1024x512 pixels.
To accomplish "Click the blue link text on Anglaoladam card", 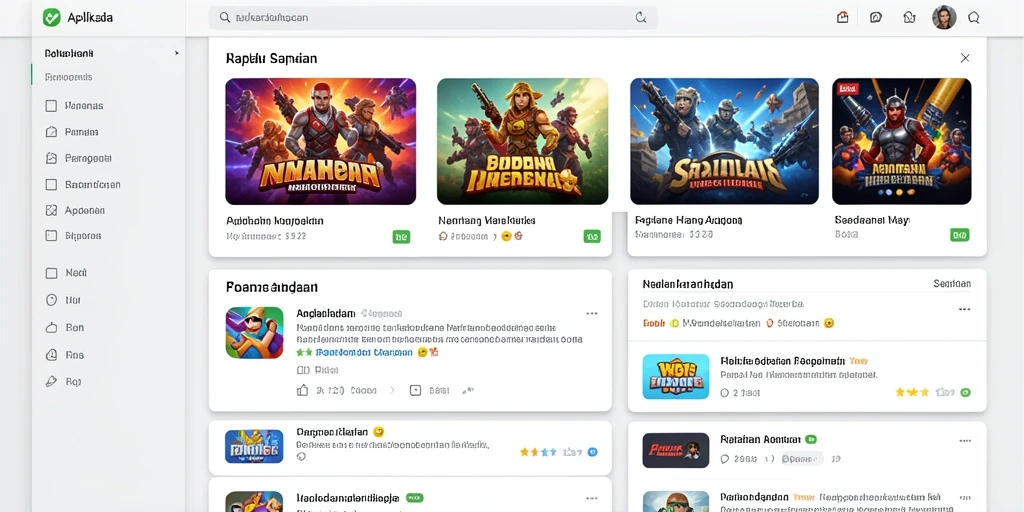I will point(364,352).
